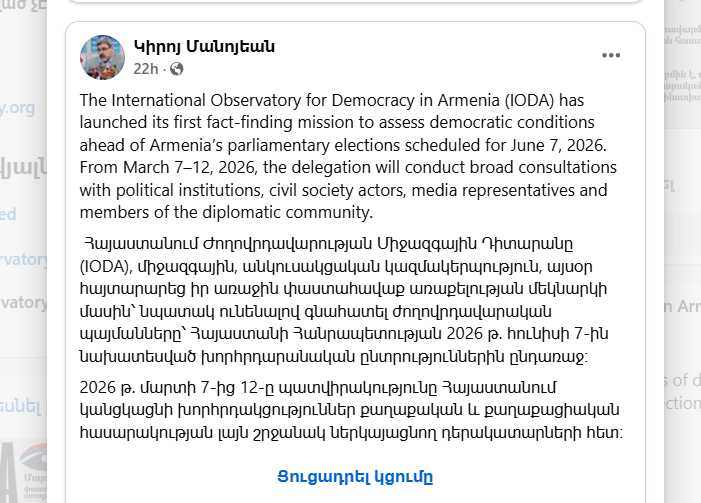Click the paragraph starting '2026 թ. մարտի 7-ից'
This screenshot has width=701, height=503.
click(351, 410)
